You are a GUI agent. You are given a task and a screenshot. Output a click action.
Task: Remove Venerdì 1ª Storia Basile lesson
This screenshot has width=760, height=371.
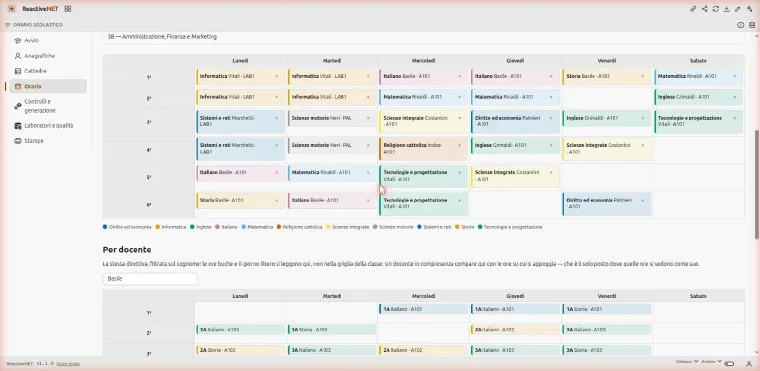(x=643, y=77)
